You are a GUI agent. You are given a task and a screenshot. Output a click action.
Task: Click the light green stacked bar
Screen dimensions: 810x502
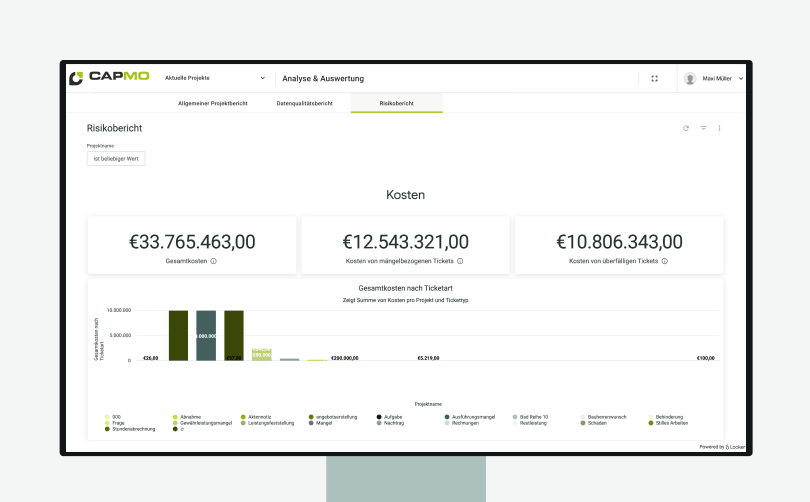262,354
